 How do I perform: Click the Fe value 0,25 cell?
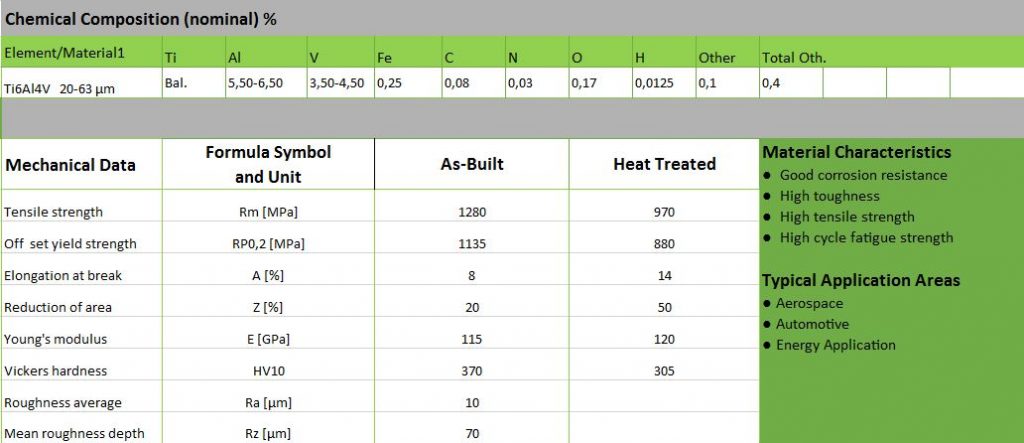click(408, 83)
